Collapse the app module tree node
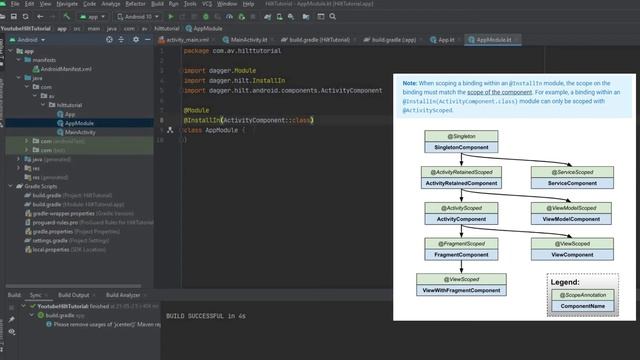This screenshot has height=360, width=640. pyautogui.click(x=11, y=51)
